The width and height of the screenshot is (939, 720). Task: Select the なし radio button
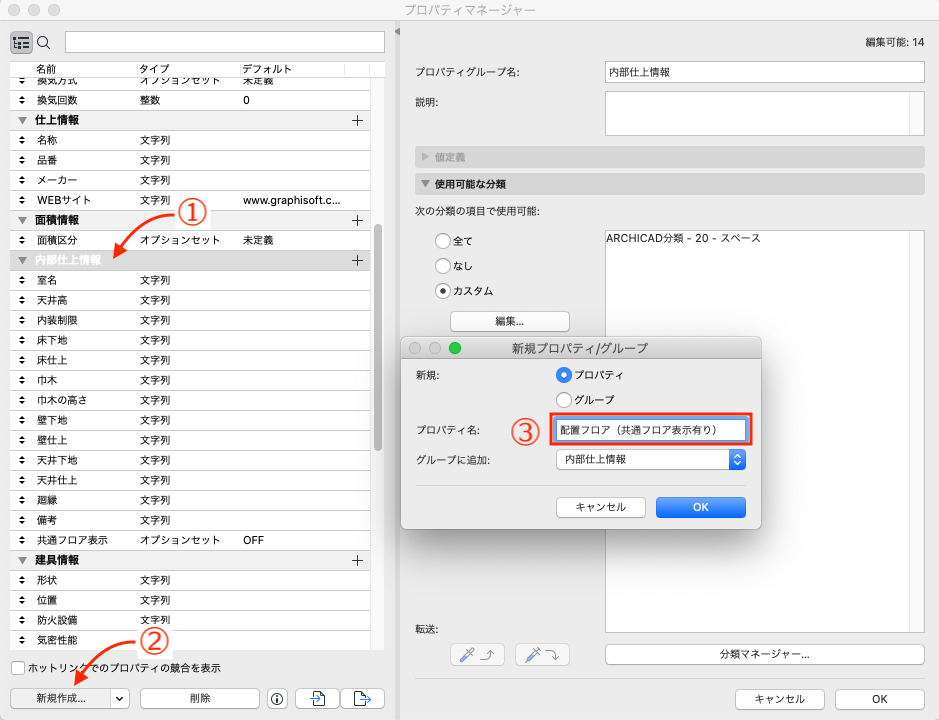pos(443,266)
